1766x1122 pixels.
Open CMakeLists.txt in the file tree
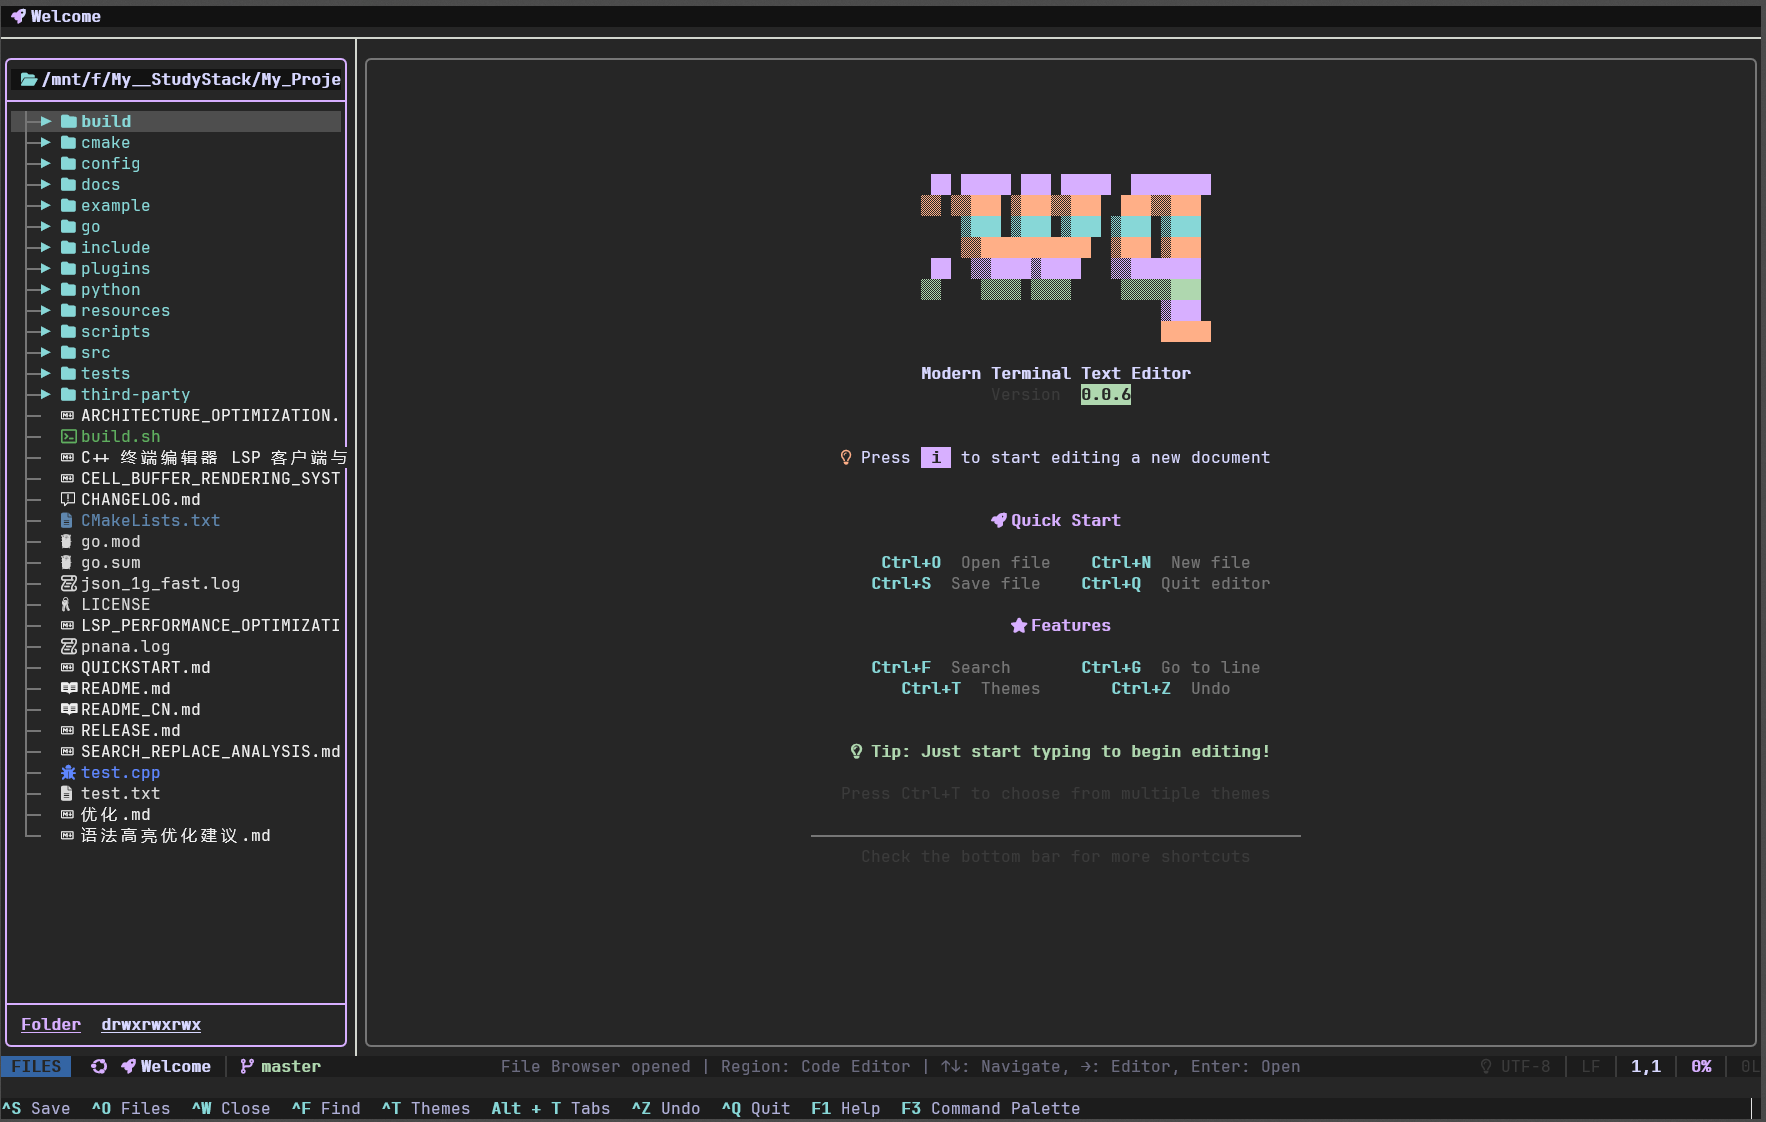click(x=150, y=520)
